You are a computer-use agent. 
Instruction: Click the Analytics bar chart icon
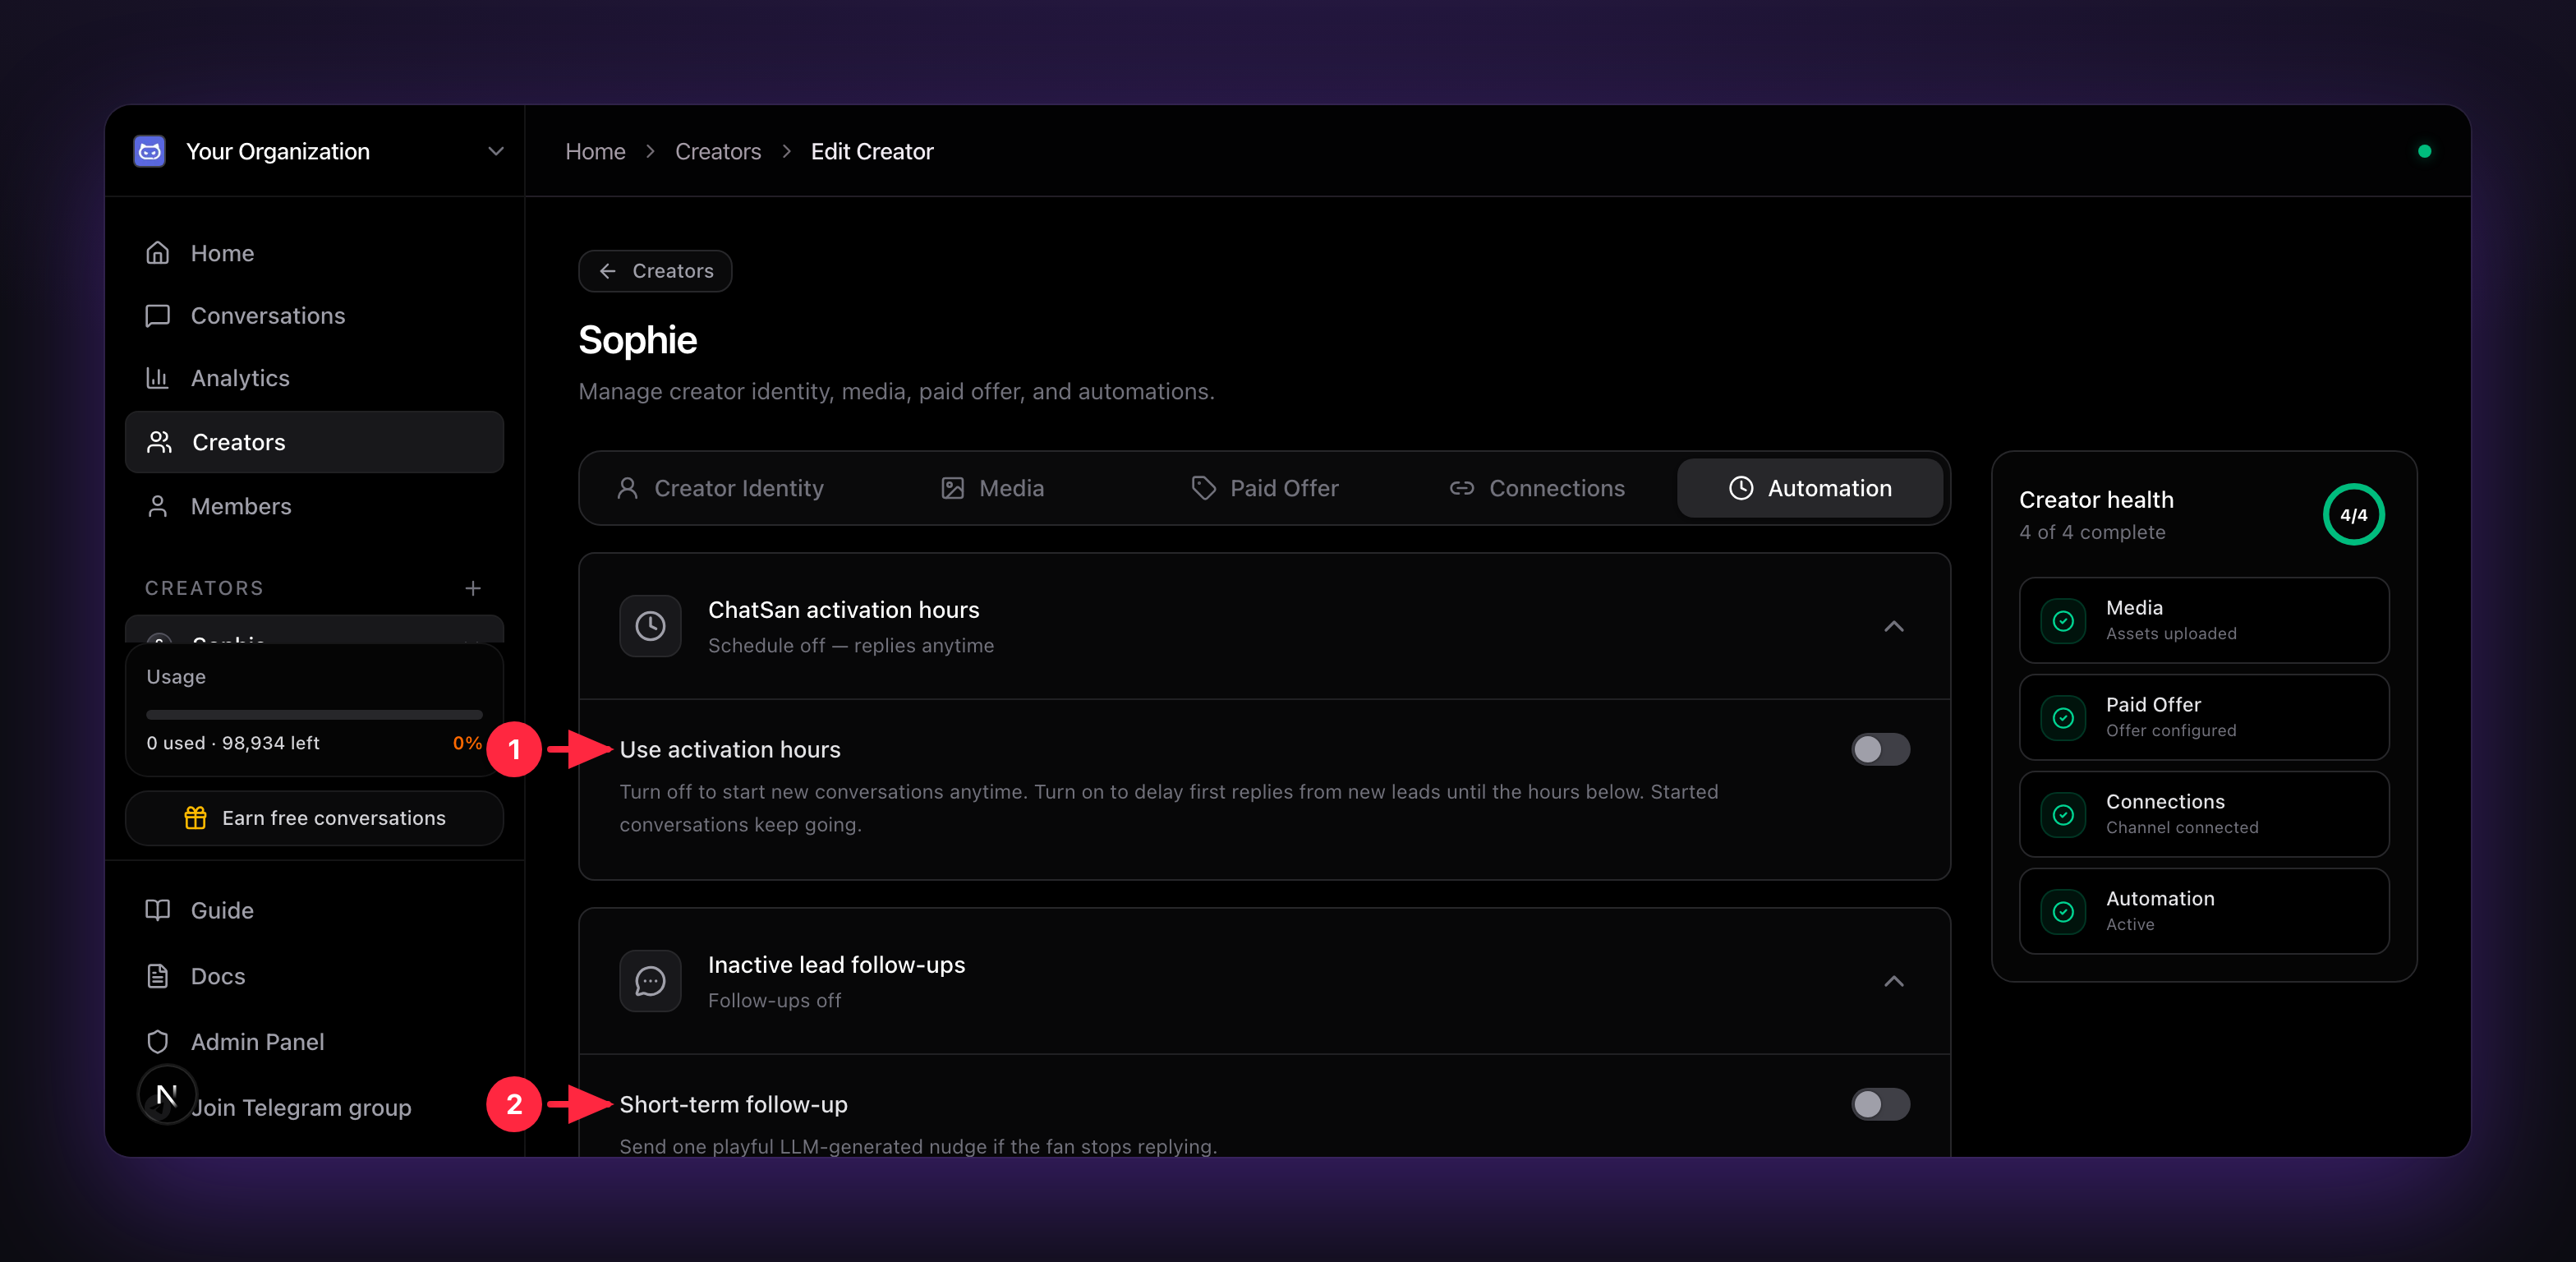[x=158, y=378]
